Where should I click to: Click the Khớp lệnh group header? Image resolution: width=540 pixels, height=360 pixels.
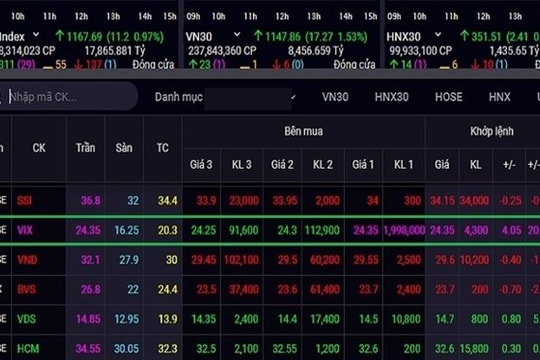(x=492, y=131)
